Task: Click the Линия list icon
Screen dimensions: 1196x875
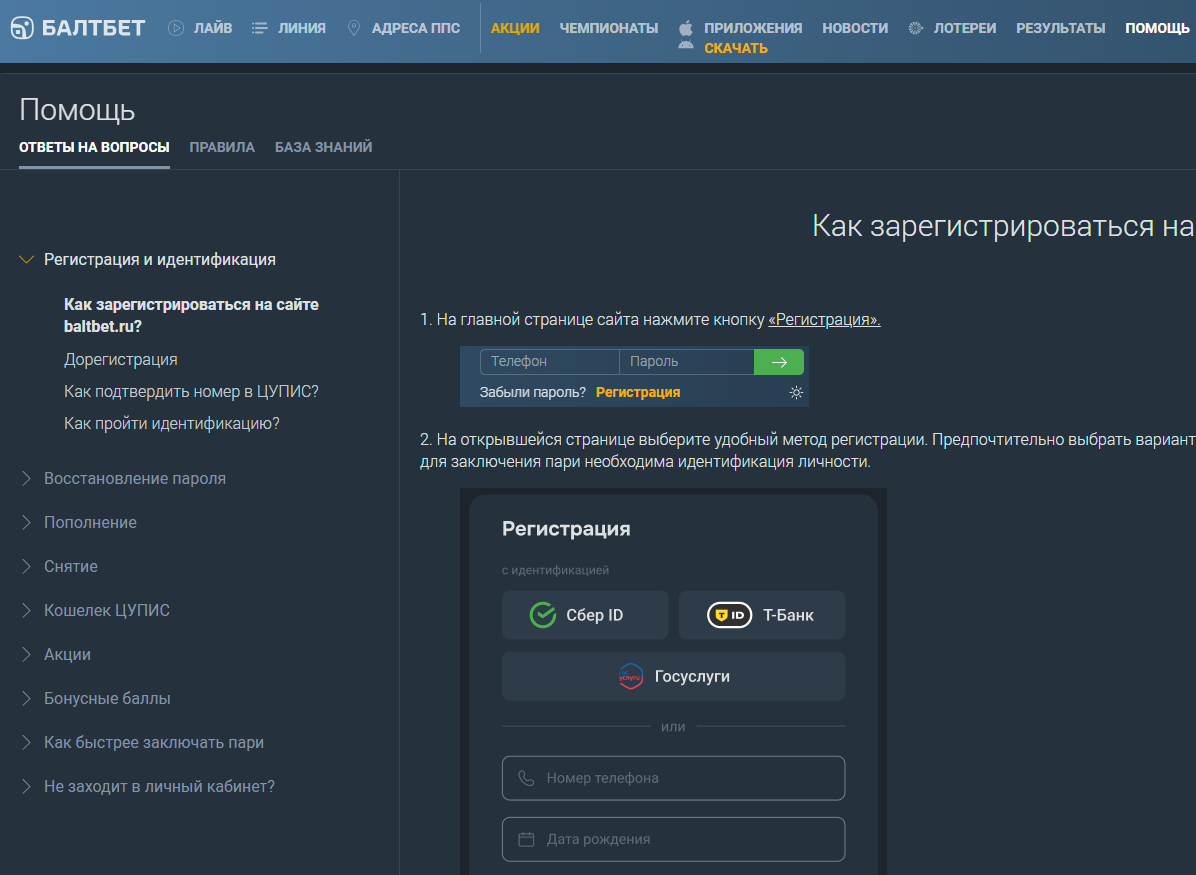Action: tap(260, 28)
